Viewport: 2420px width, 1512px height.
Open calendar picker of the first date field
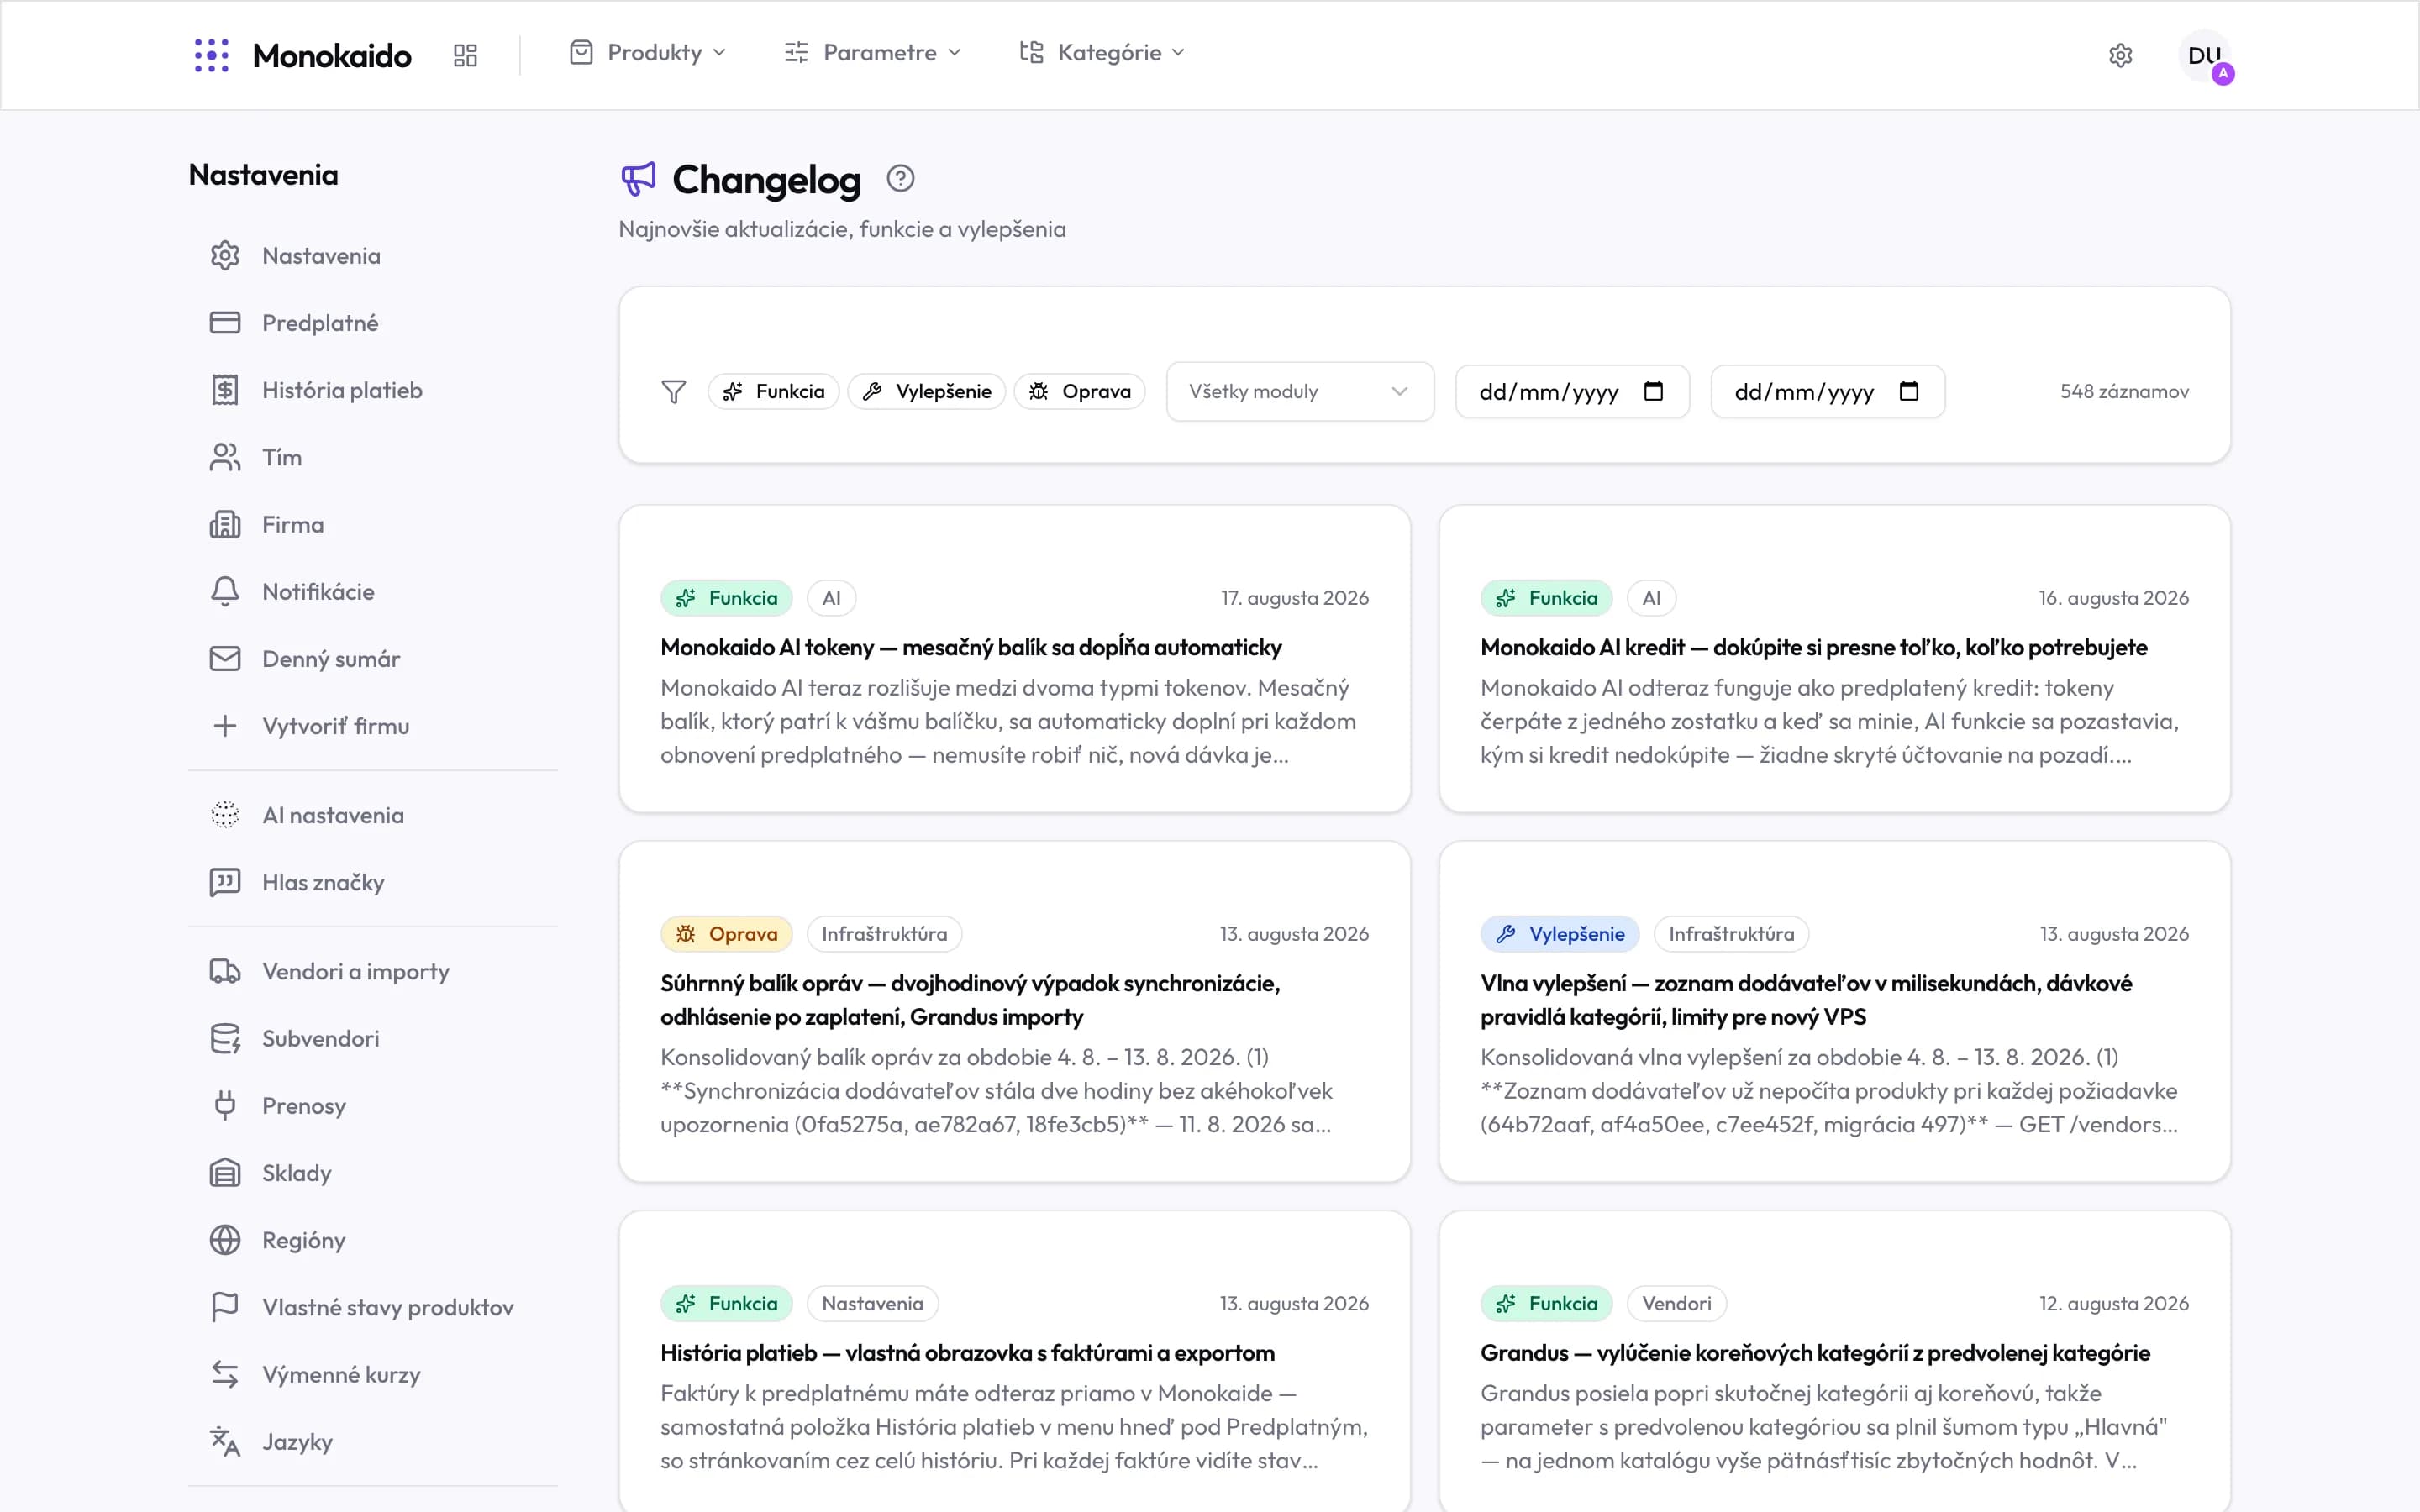point(1653,391)
